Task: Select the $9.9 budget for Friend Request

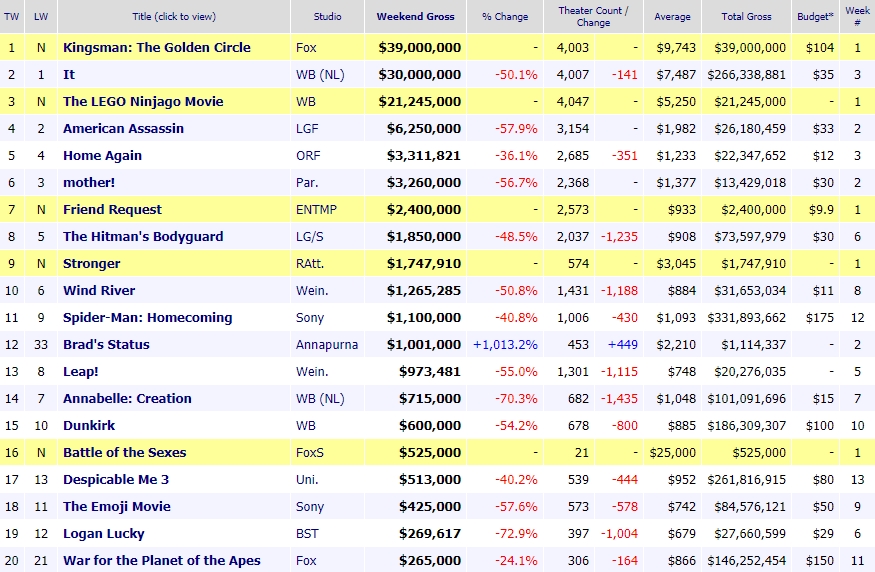Action: click(821, 209)
